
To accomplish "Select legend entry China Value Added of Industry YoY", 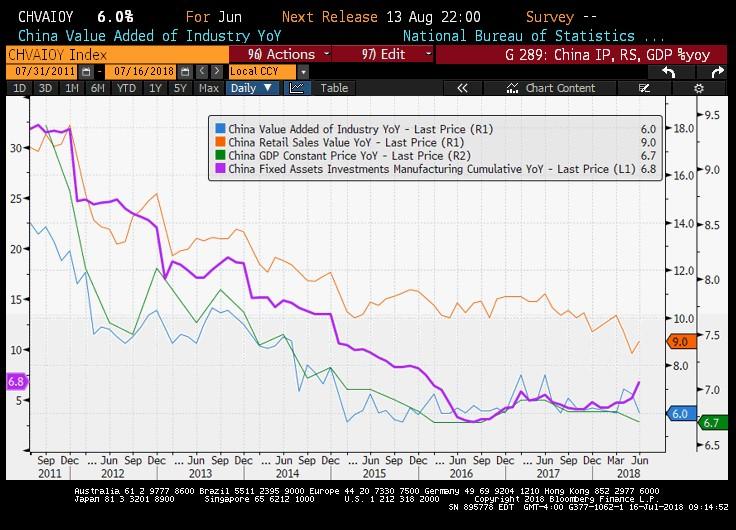I will 360,129.
